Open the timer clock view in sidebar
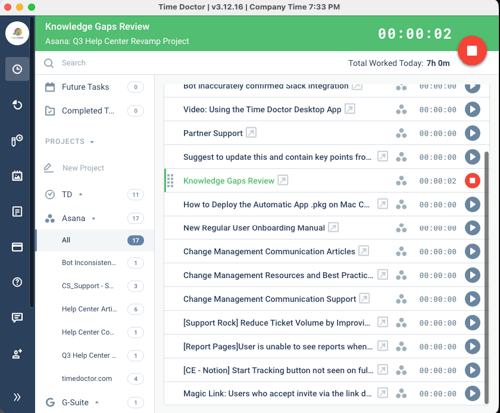Screen dimensions: 500x413 point(17,69)
